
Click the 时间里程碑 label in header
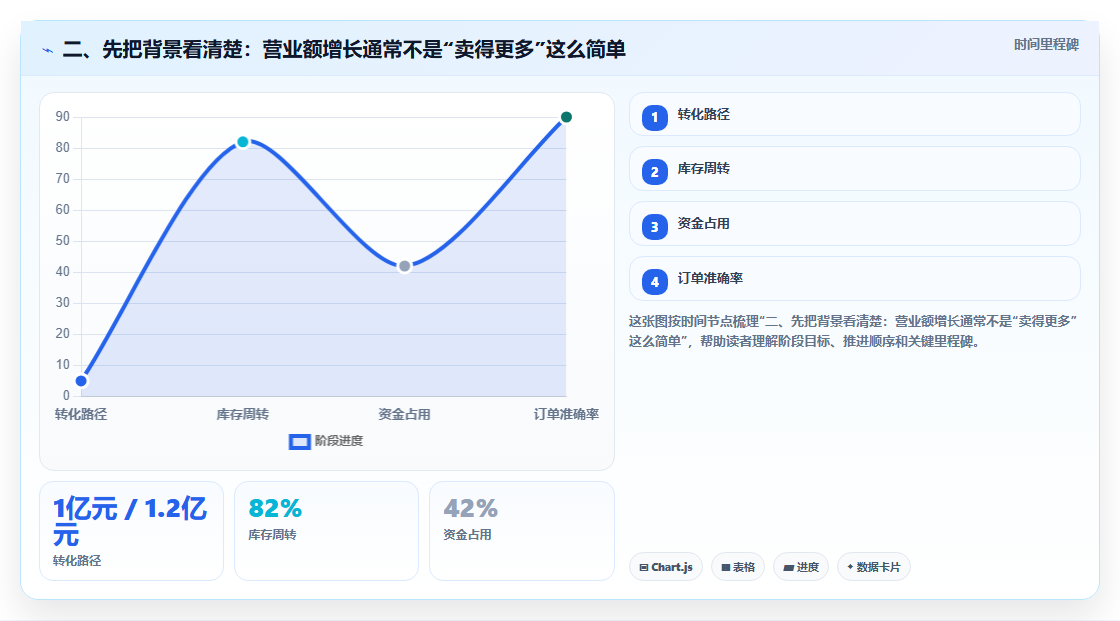point(1046,45)
